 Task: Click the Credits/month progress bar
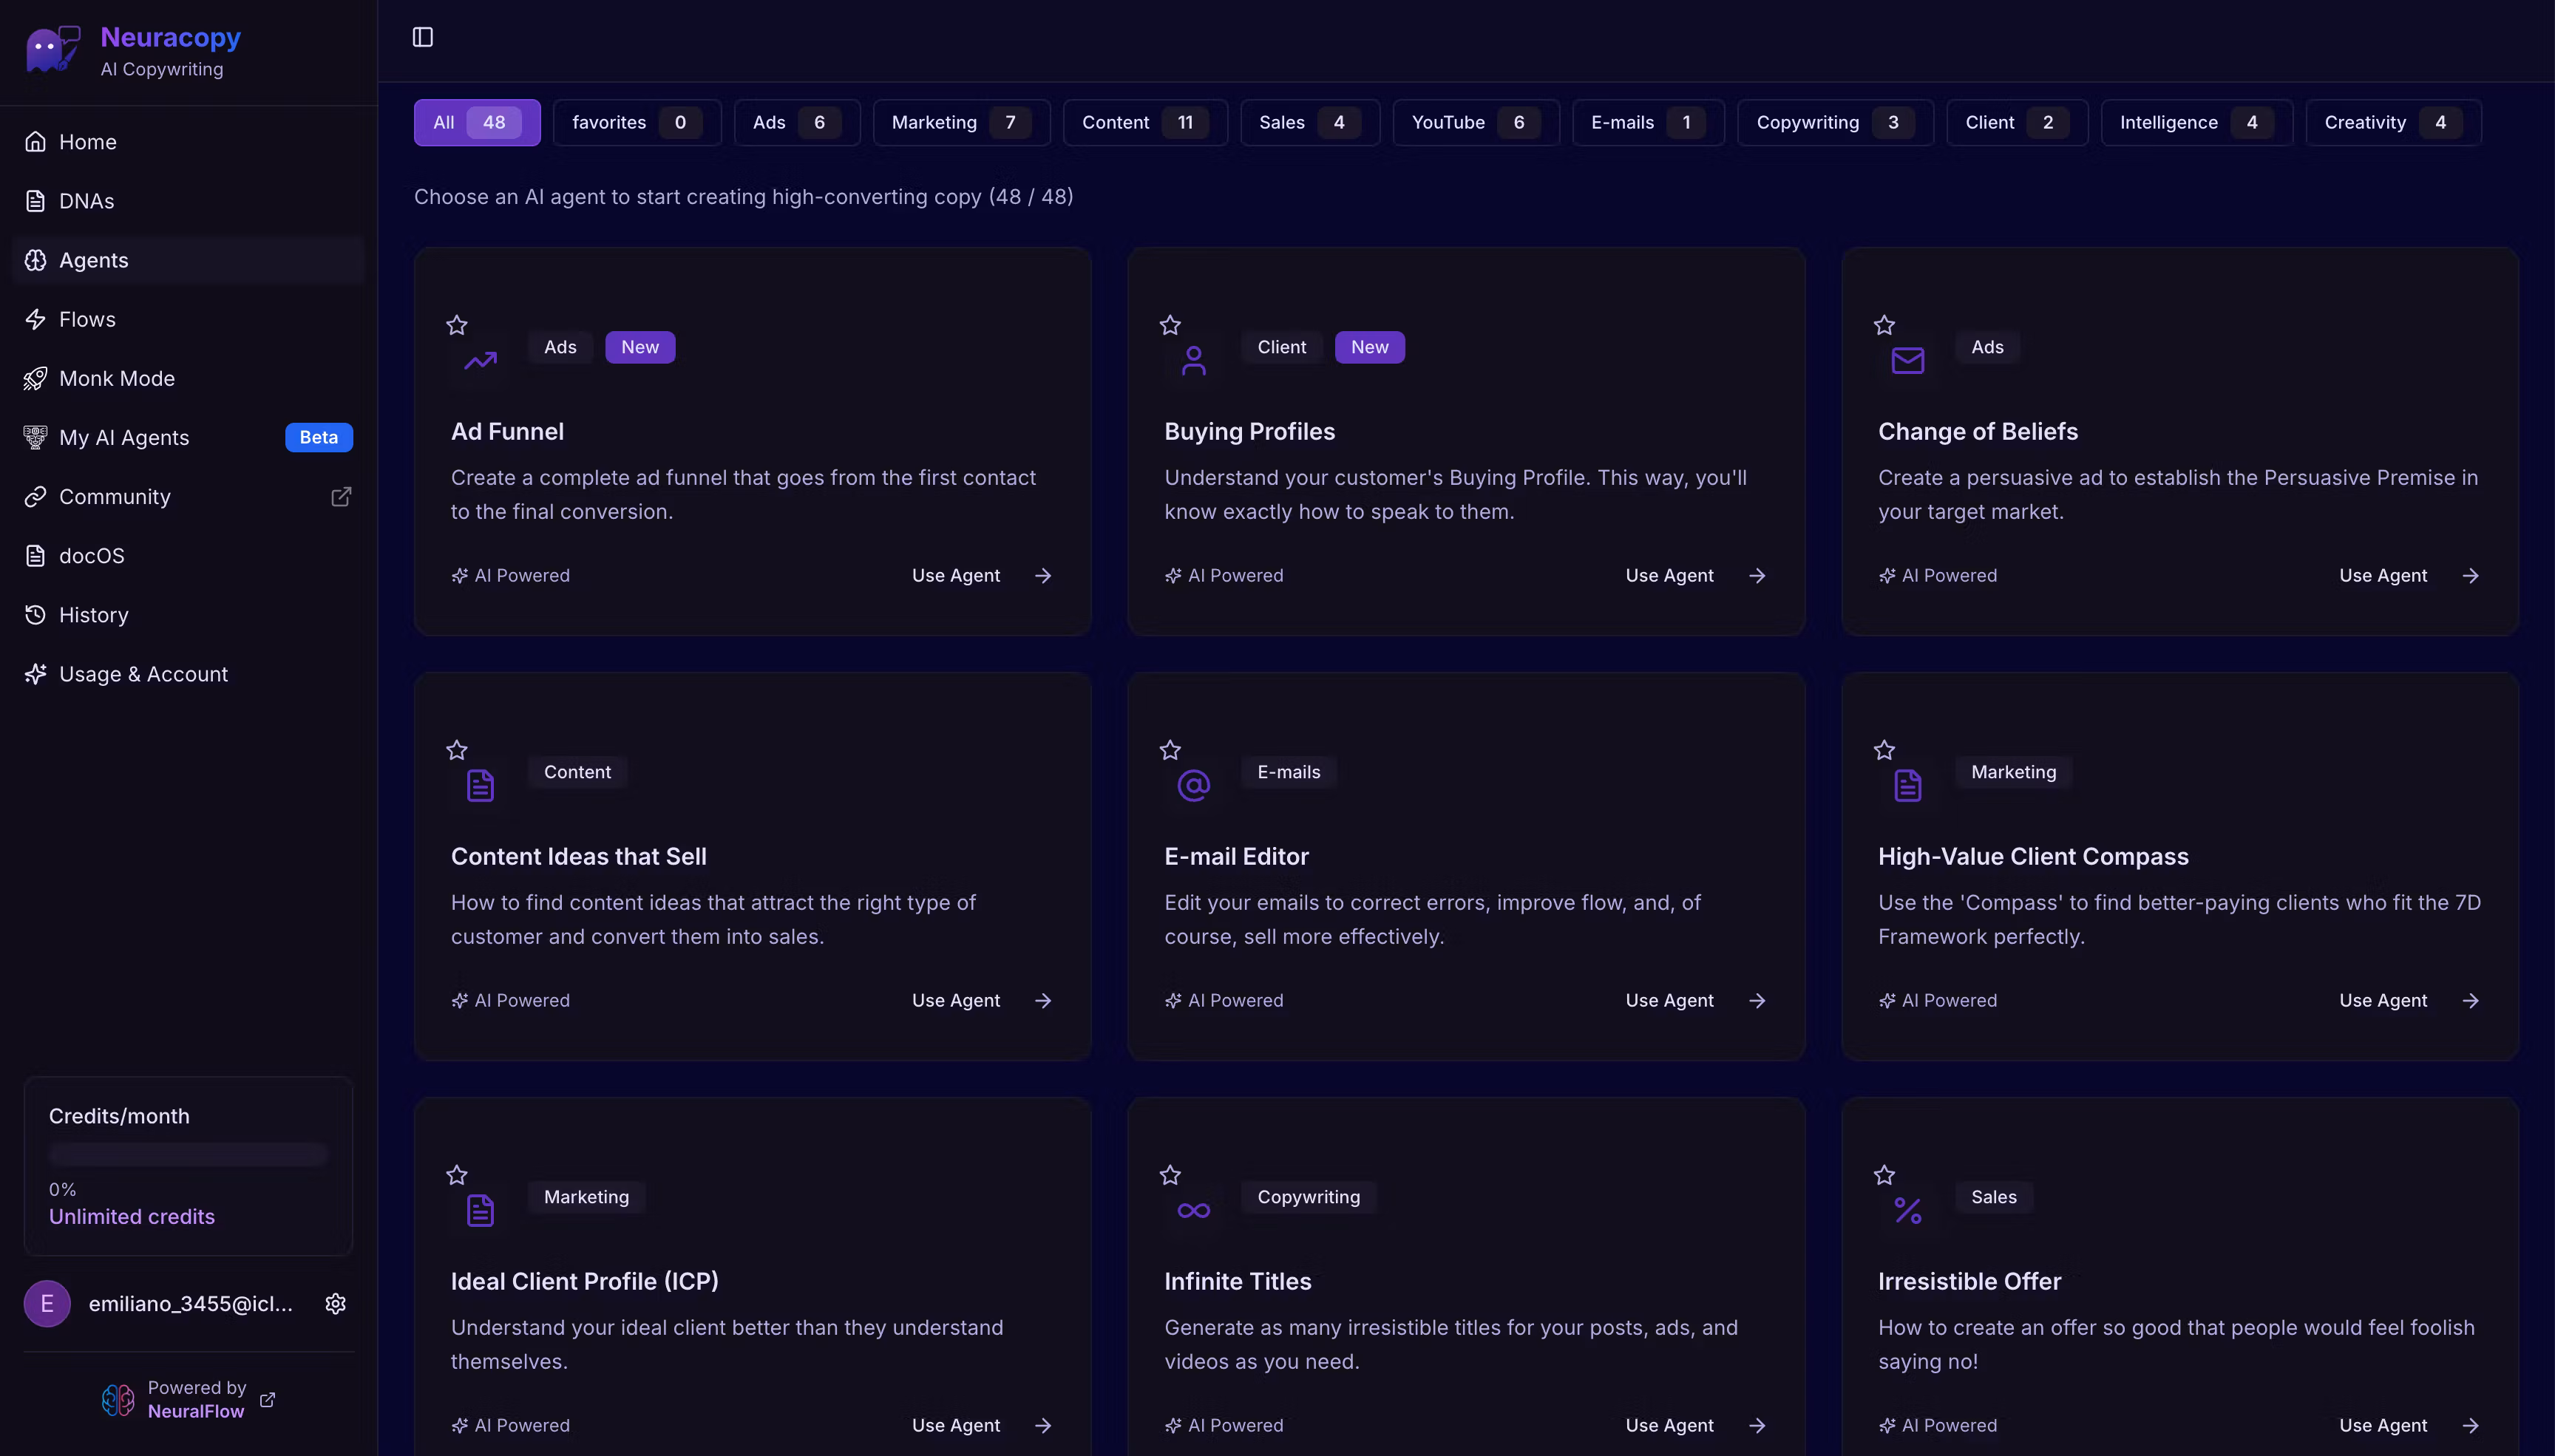point(188,1154)
